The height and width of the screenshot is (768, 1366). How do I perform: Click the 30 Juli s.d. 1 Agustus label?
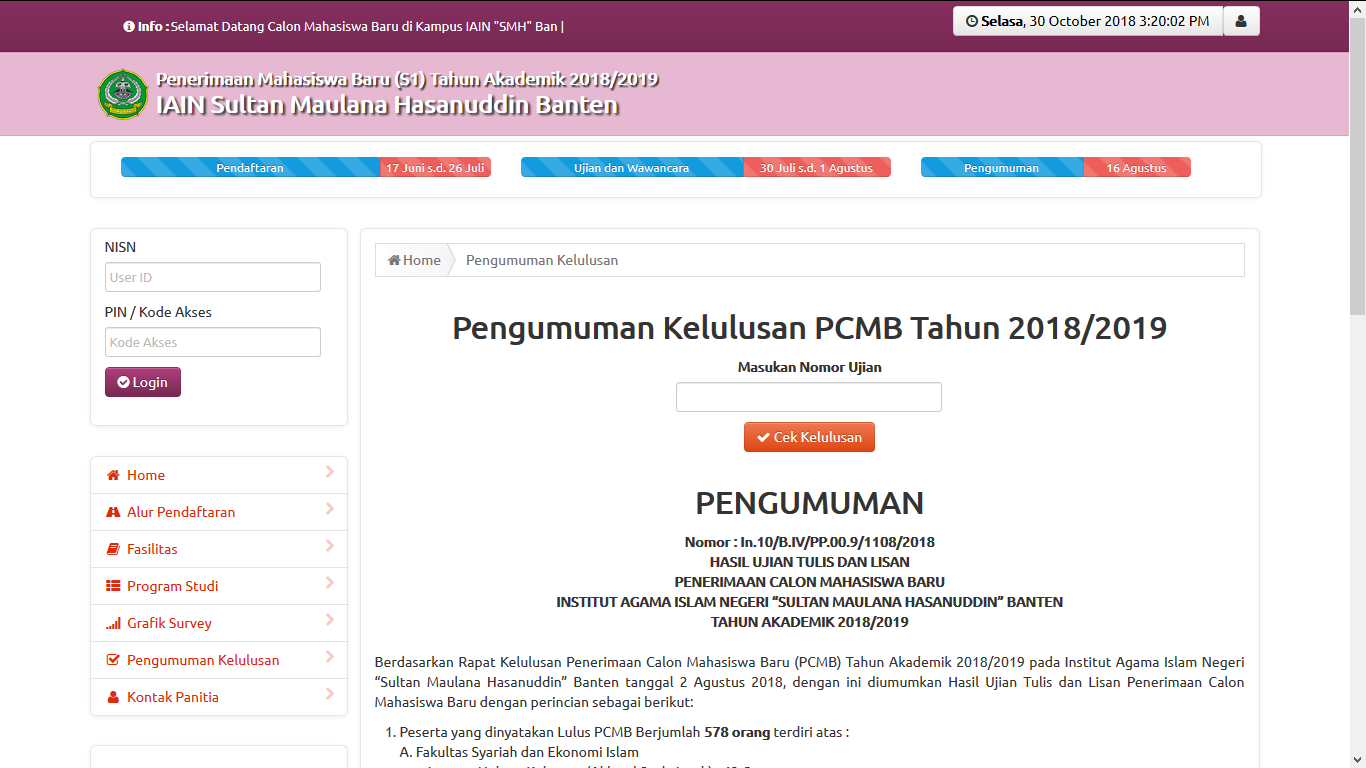pyautogui.click(x=817, y=168)
